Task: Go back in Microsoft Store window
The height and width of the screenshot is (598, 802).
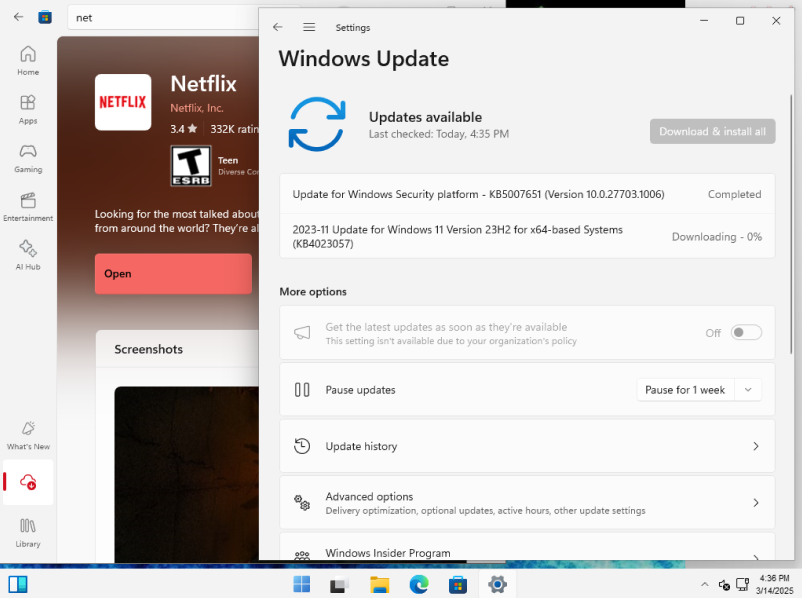Action: [18, 17]
